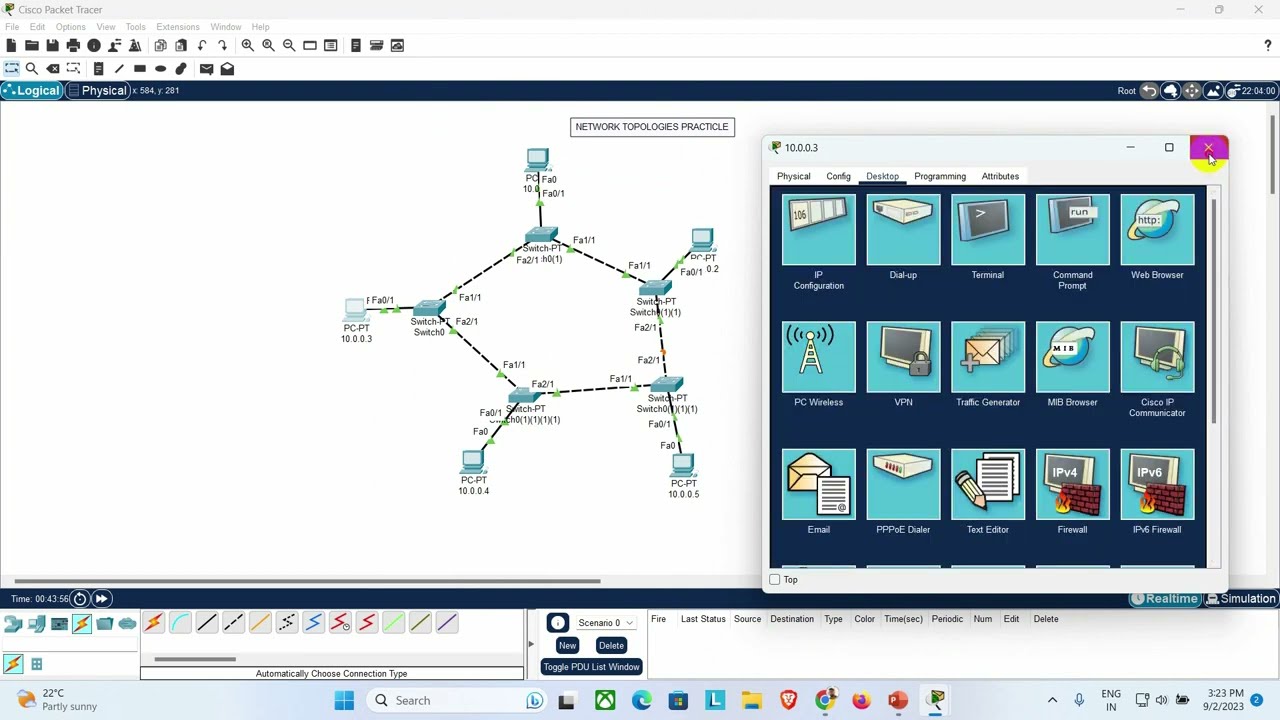1280x720 pixels.
Task: Click the Fast Forward Time button
Action: coord(101,599)
